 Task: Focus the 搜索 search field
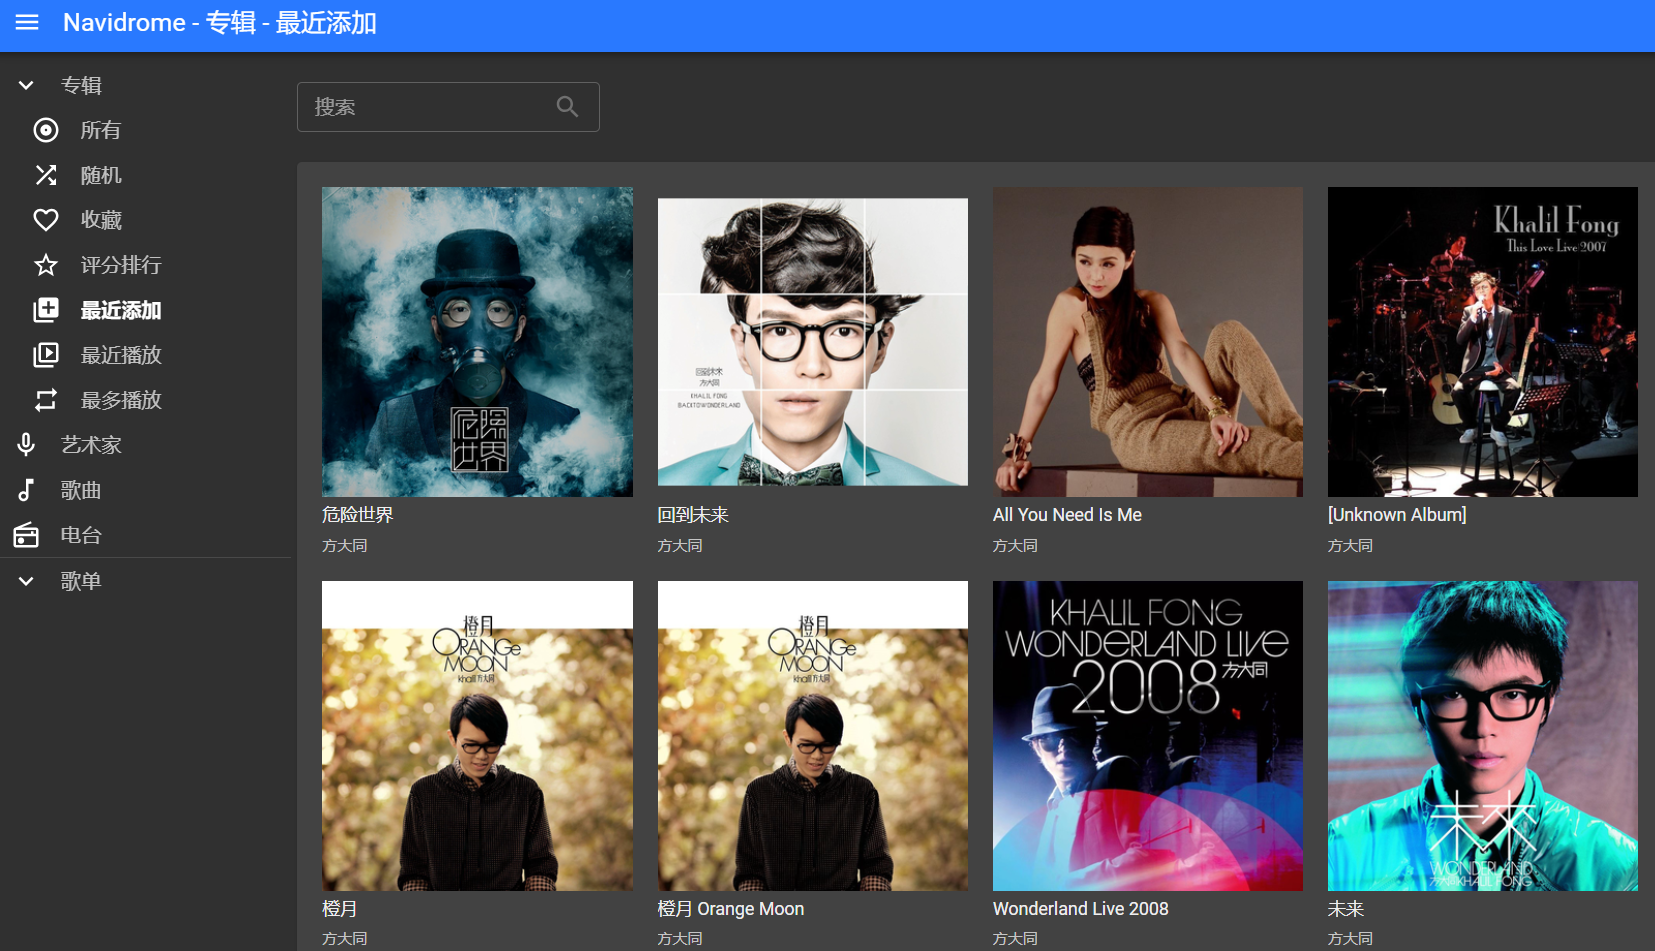click(448, 107)
